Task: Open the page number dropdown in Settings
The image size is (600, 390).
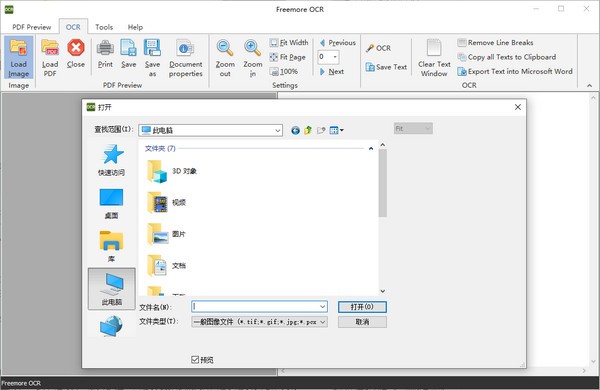Action: click(335, 57)
